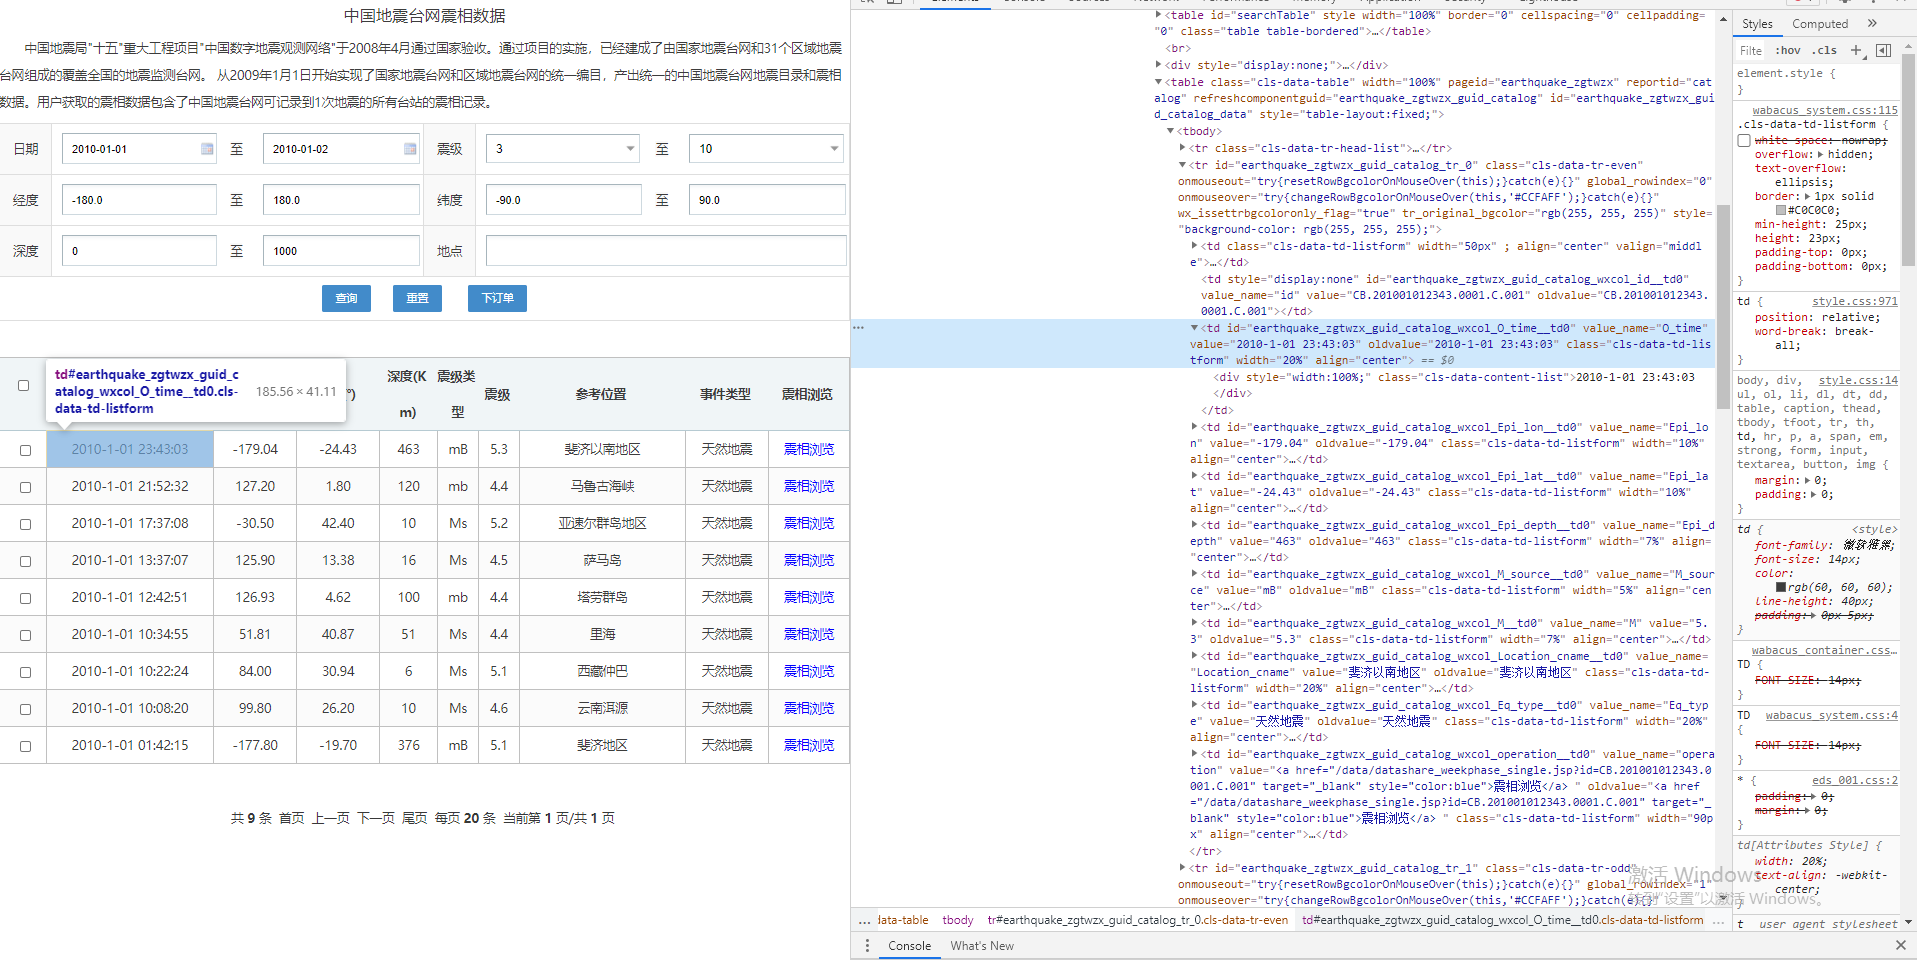This screenshot has width=1917, height=960.
Task: Show more Styles pane tabs chevron
Action: point(1872,24)
